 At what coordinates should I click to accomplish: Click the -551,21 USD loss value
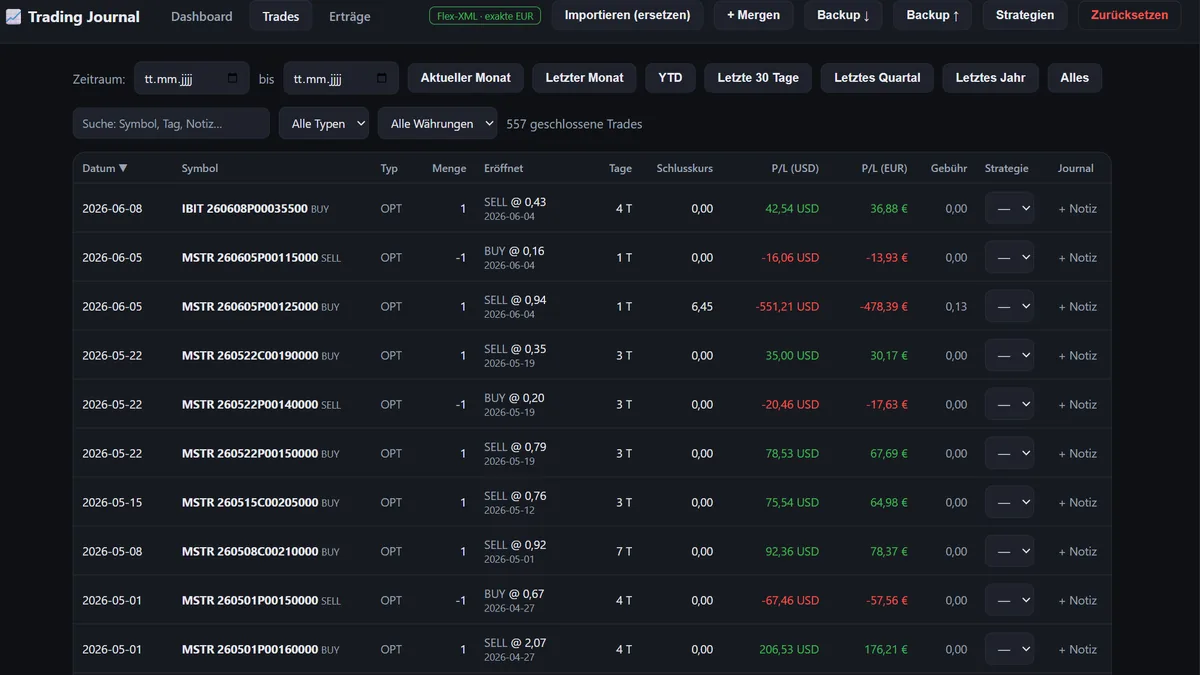pyautogui.click(x=787, y=307)
